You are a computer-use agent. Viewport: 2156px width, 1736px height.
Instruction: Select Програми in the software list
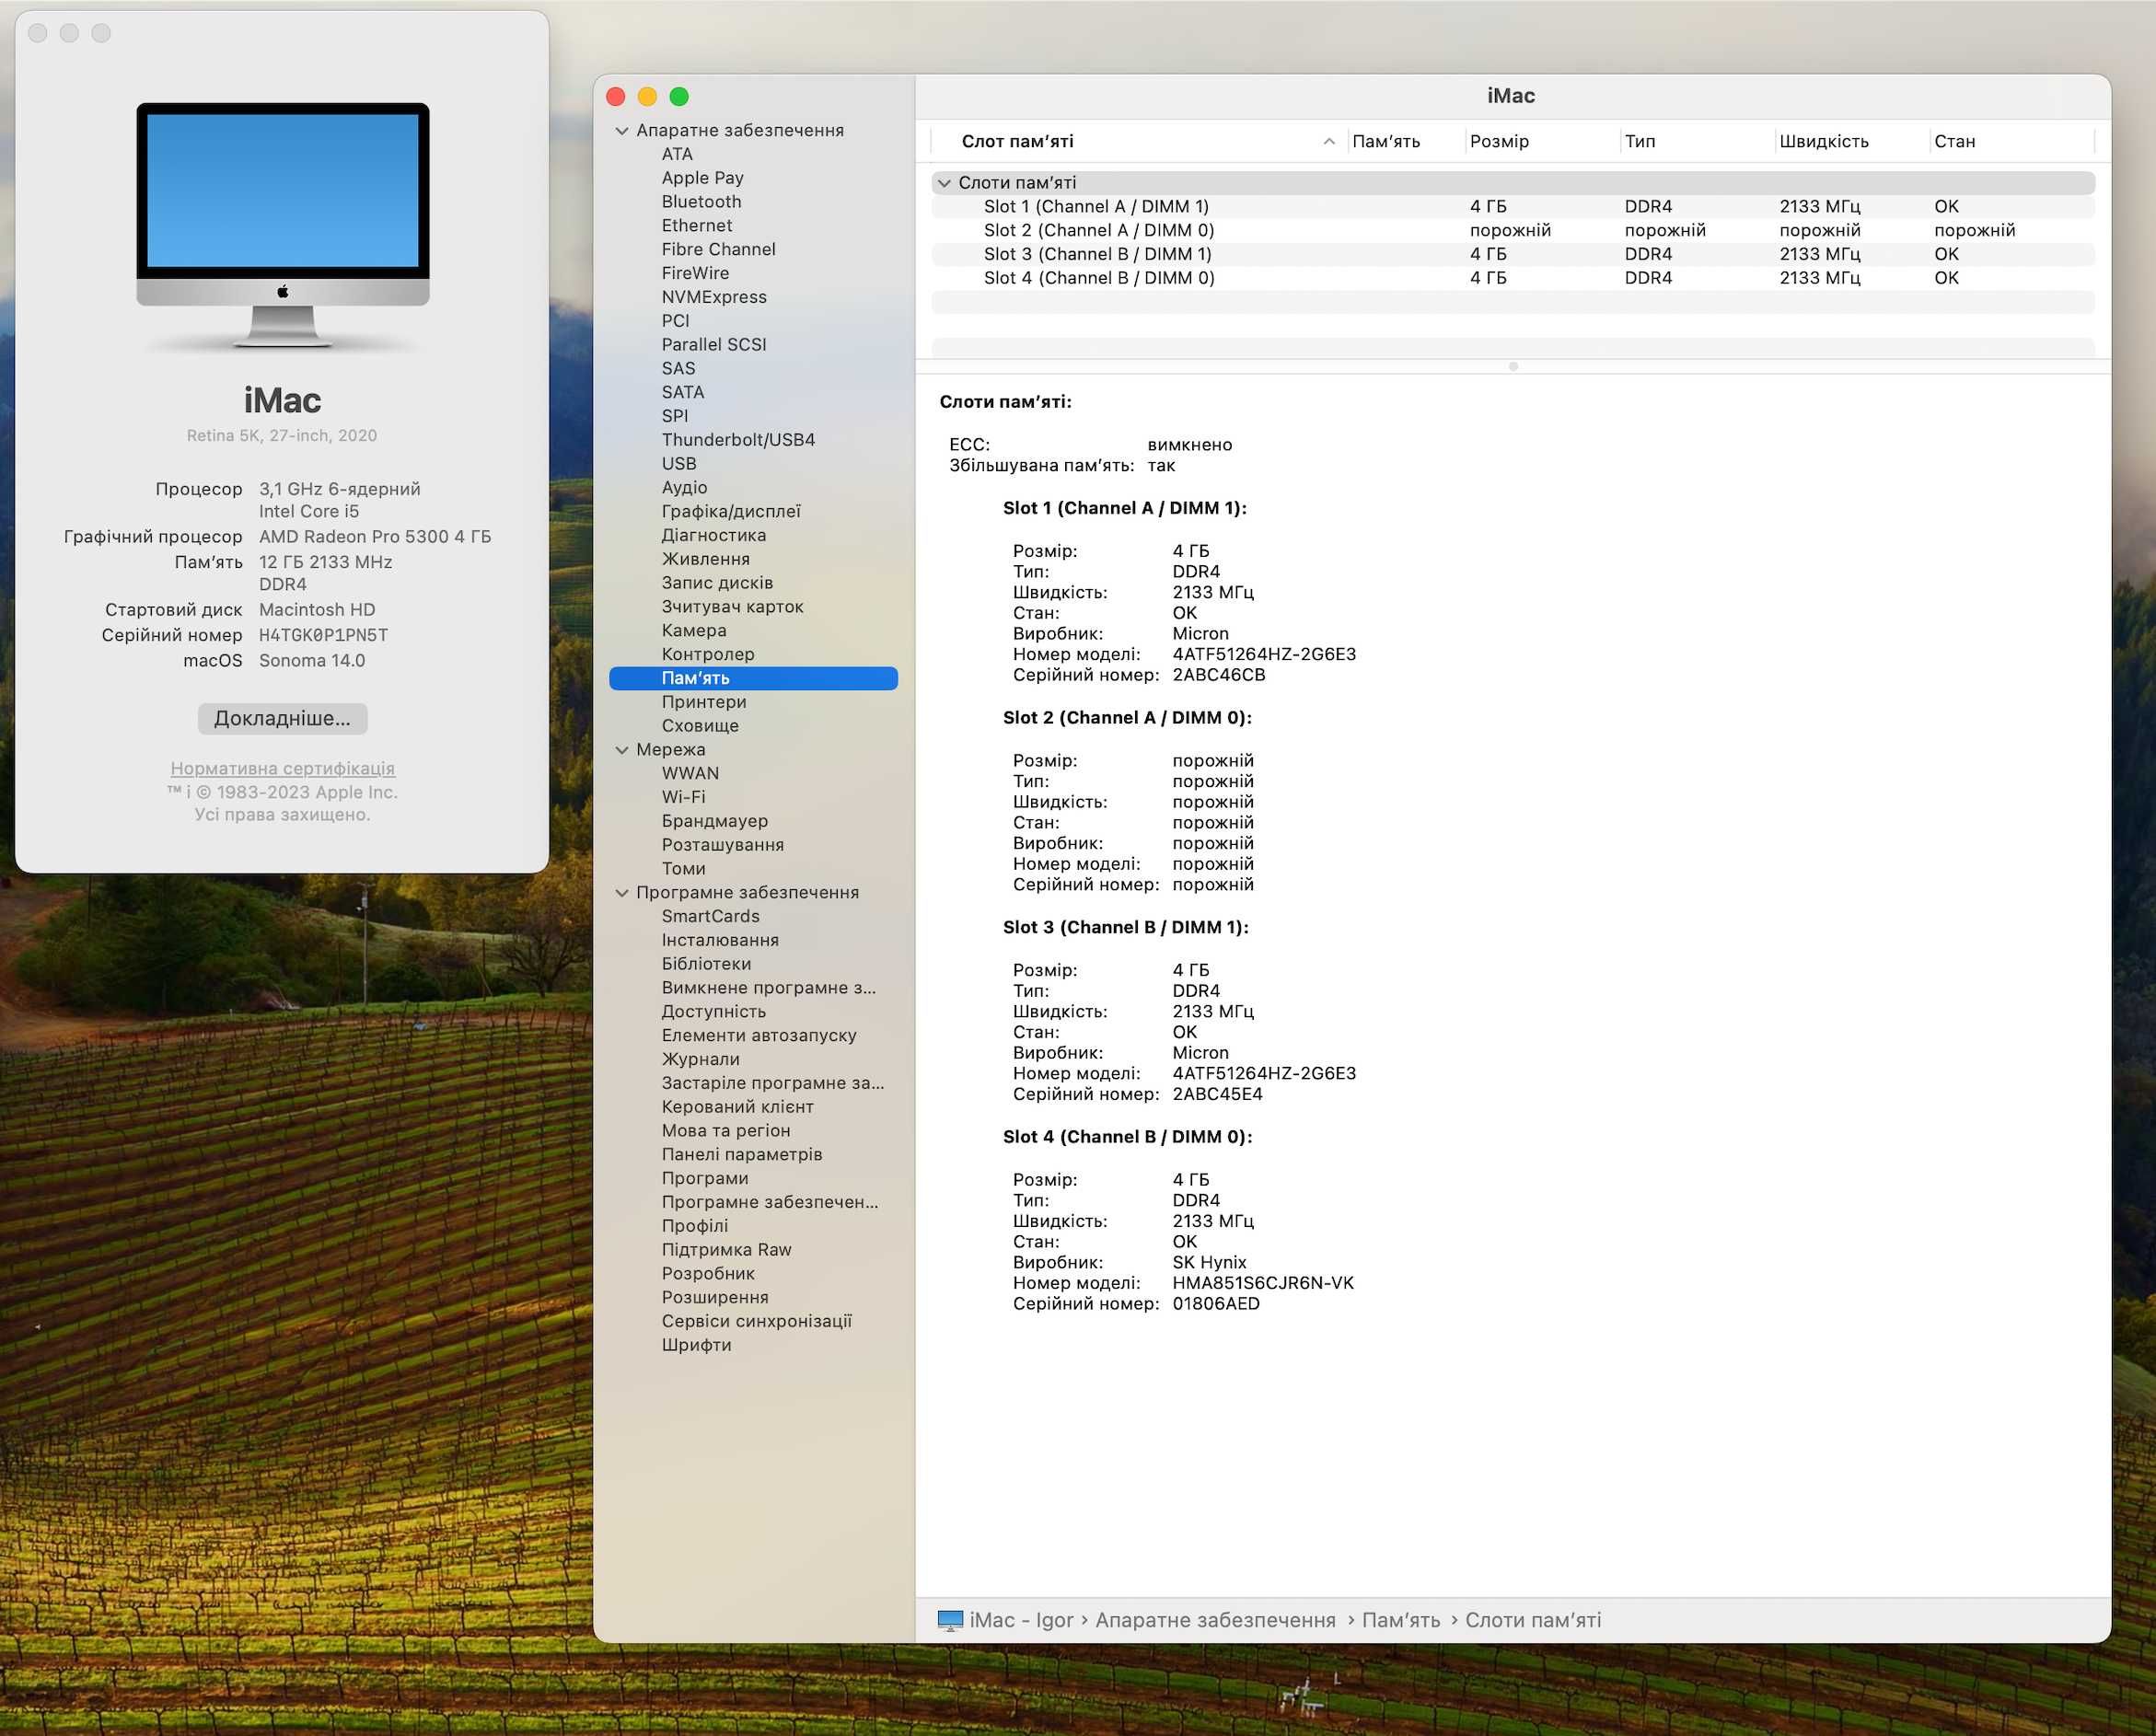[705, 1178]
